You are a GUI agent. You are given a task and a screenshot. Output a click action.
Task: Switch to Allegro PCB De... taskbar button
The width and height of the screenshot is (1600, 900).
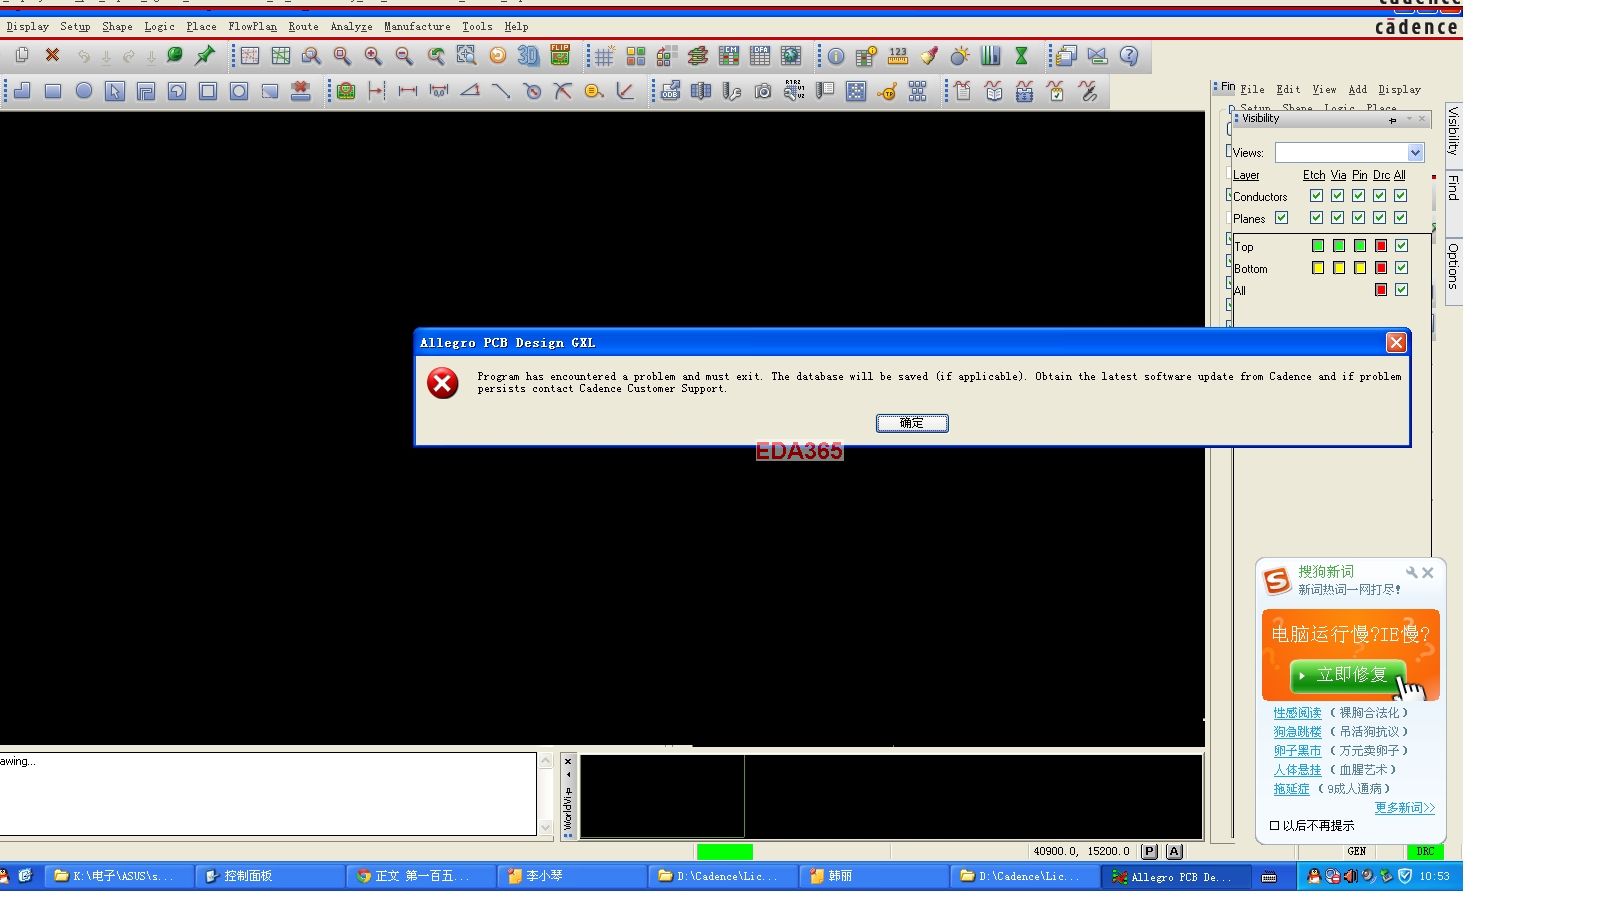(1175, 877)
